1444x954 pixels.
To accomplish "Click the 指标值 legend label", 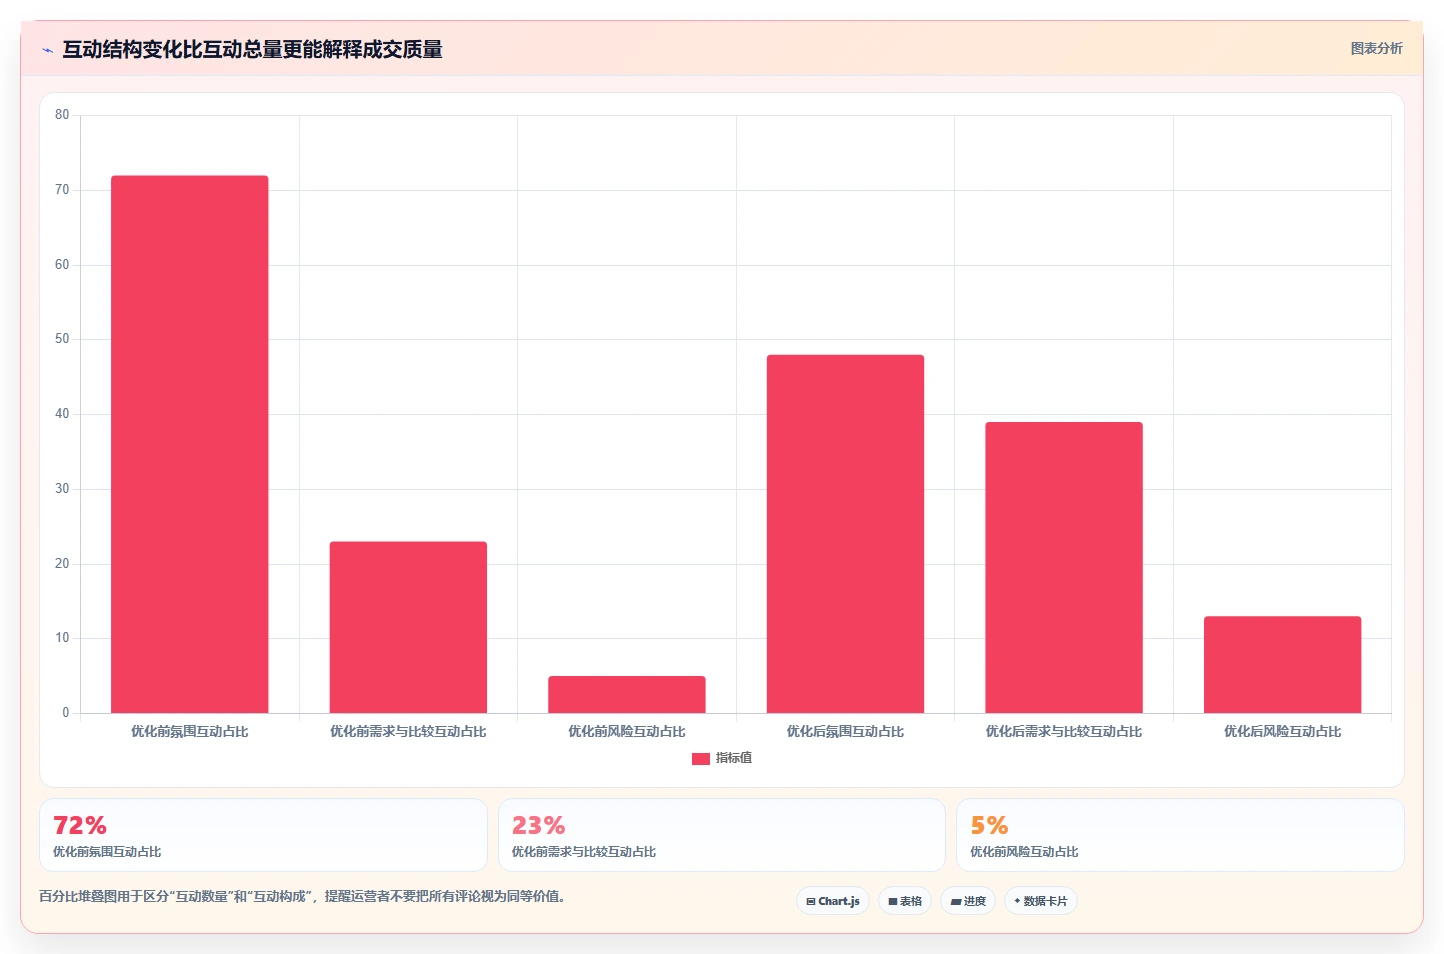I will [734, 758].
